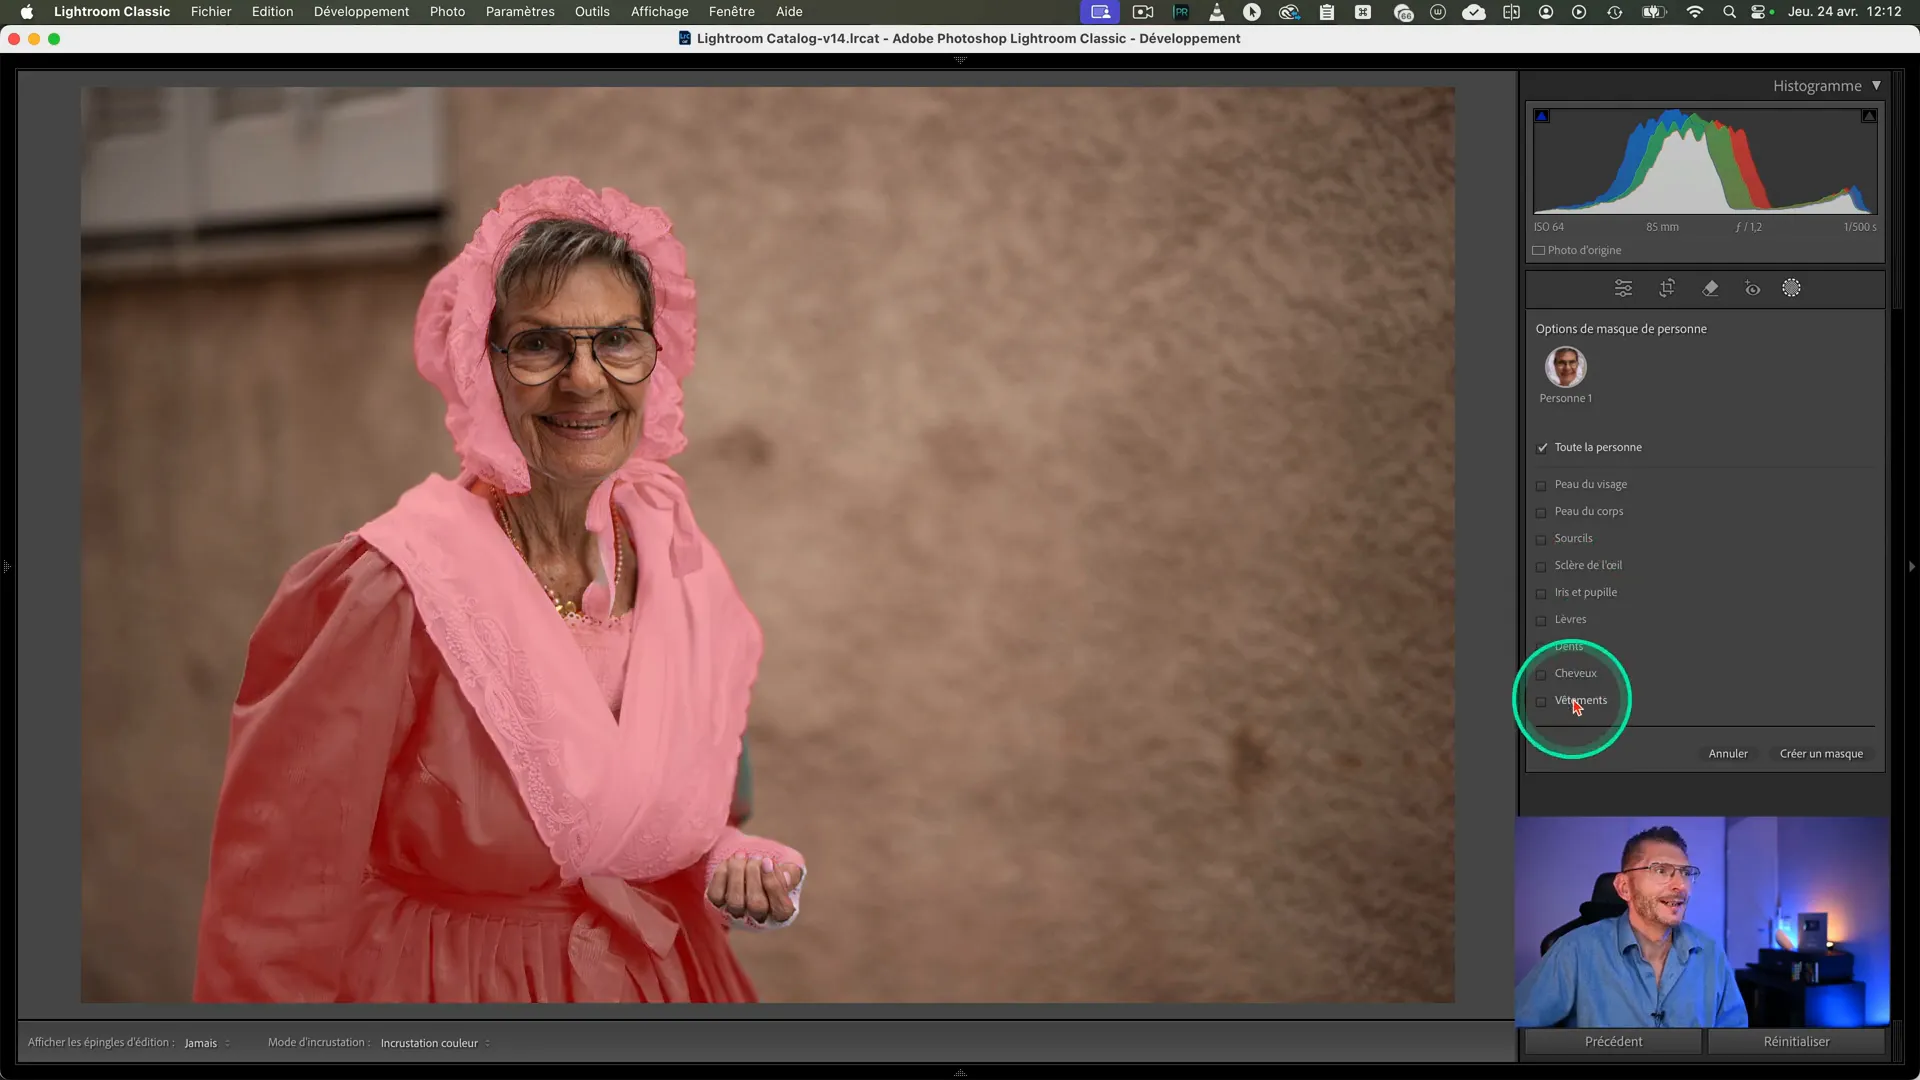Toggle the top panel arrow
Image resolution: width=1920 pixels, height=1080 pixels.
coord(960,60)
